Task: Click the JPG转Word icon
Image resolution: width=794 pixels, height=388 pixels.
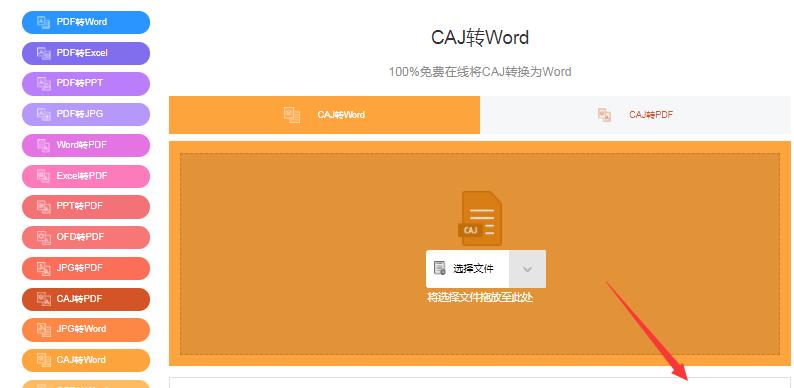Action: pos(44,330)
